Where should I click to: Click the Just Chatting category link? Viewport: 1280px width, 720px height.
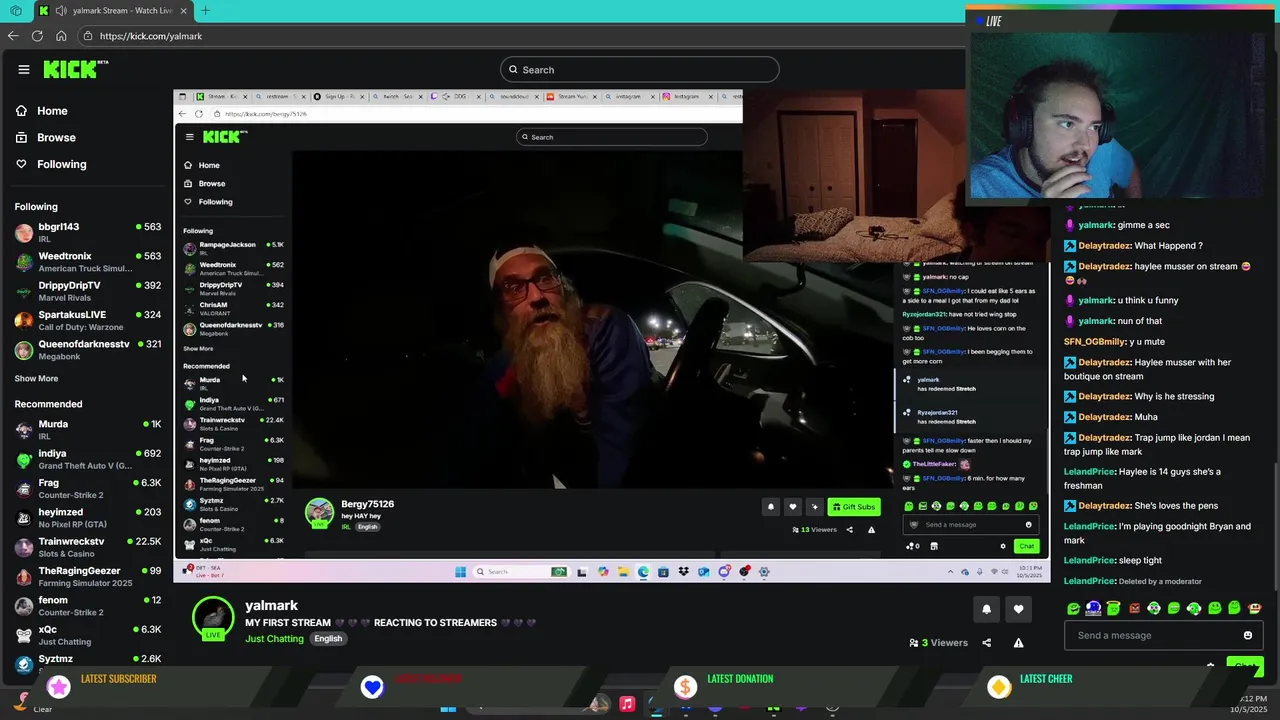pyautogui.click(x=274, y=639)
